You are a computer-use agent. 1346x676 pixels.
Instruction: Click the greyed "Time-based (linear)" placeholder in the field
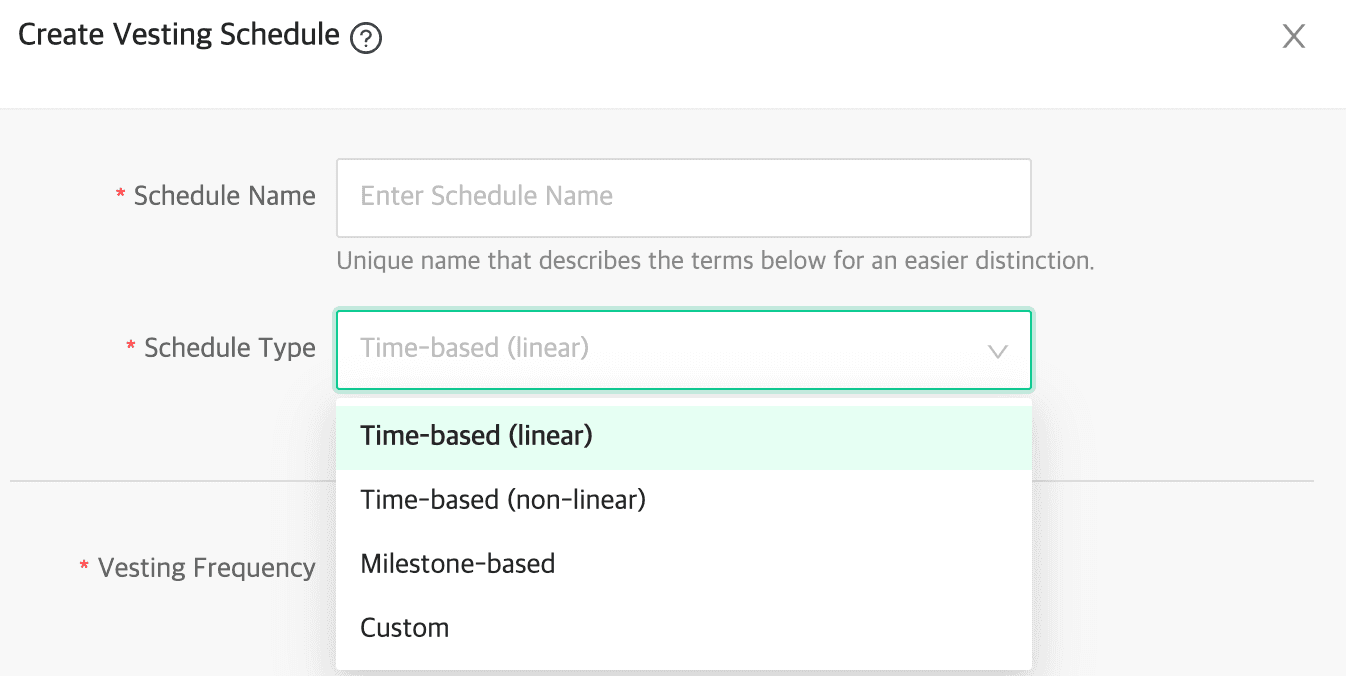(475, 348)
